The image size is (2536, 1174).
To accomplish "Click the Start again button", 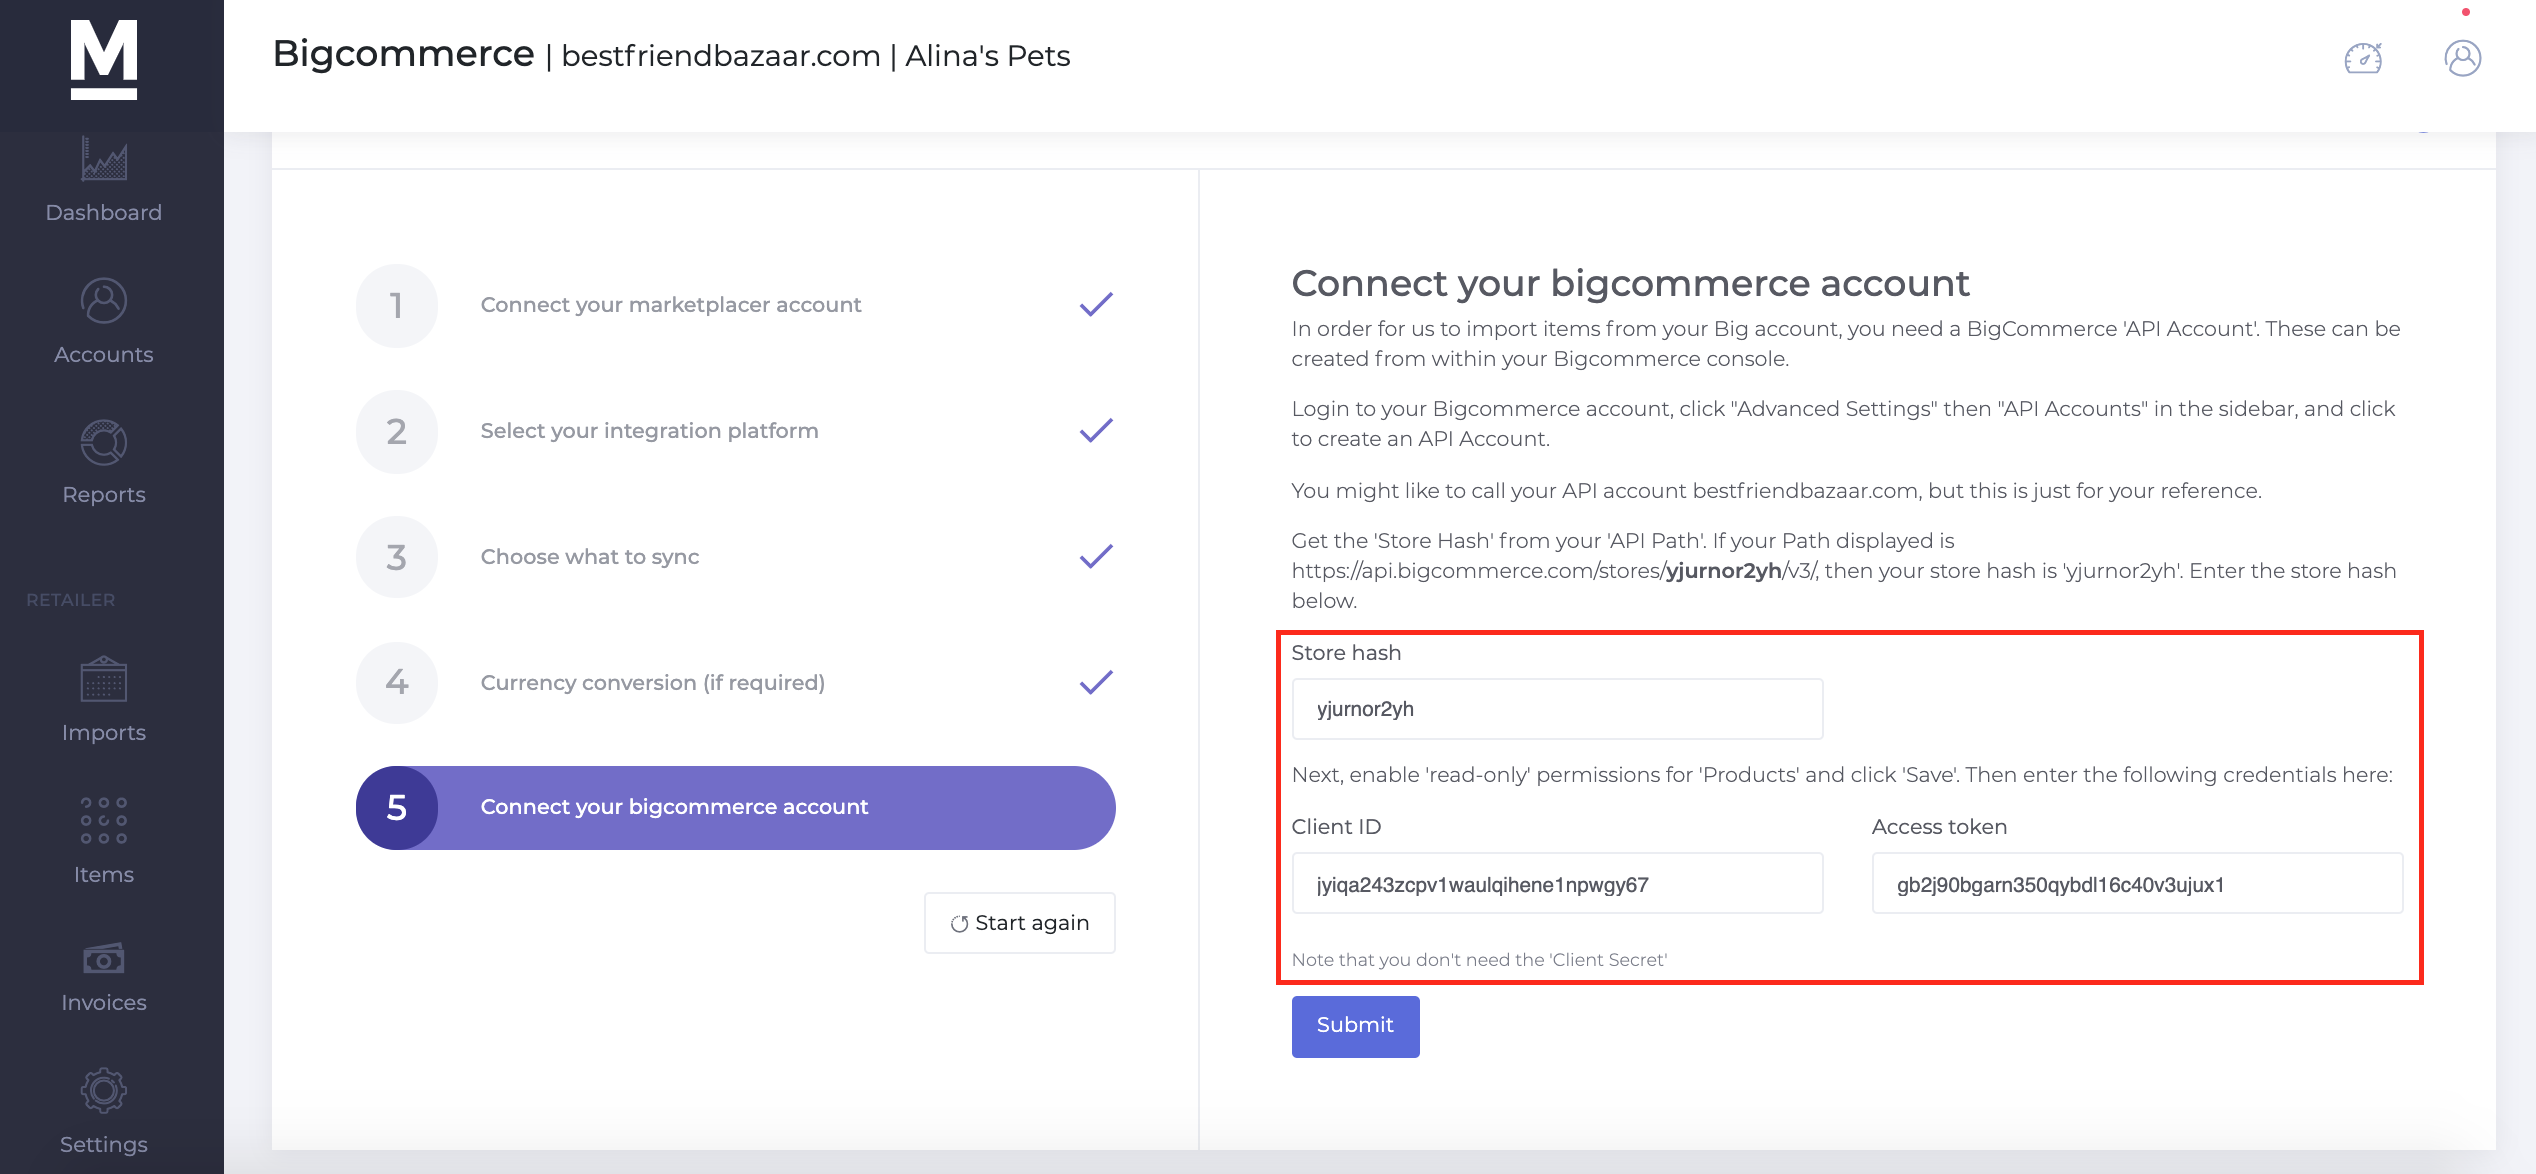I will (1020, 923).
